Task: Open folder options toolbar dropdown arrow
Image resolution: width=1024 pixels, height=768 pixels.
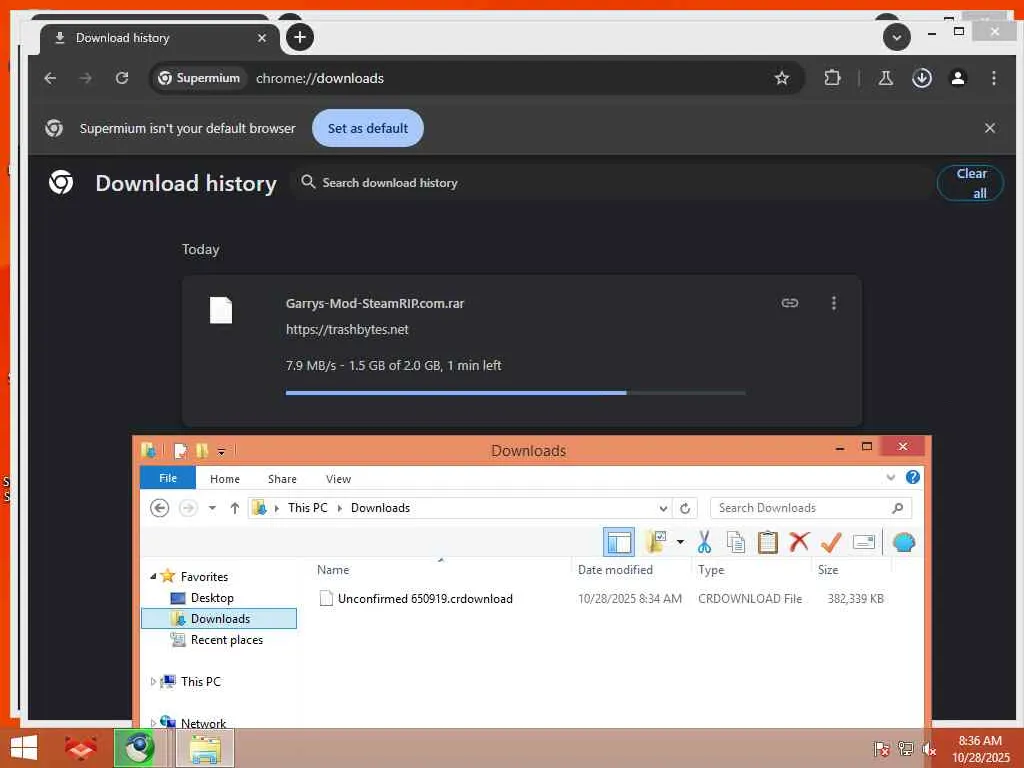Action: click(x=680, y=542)
